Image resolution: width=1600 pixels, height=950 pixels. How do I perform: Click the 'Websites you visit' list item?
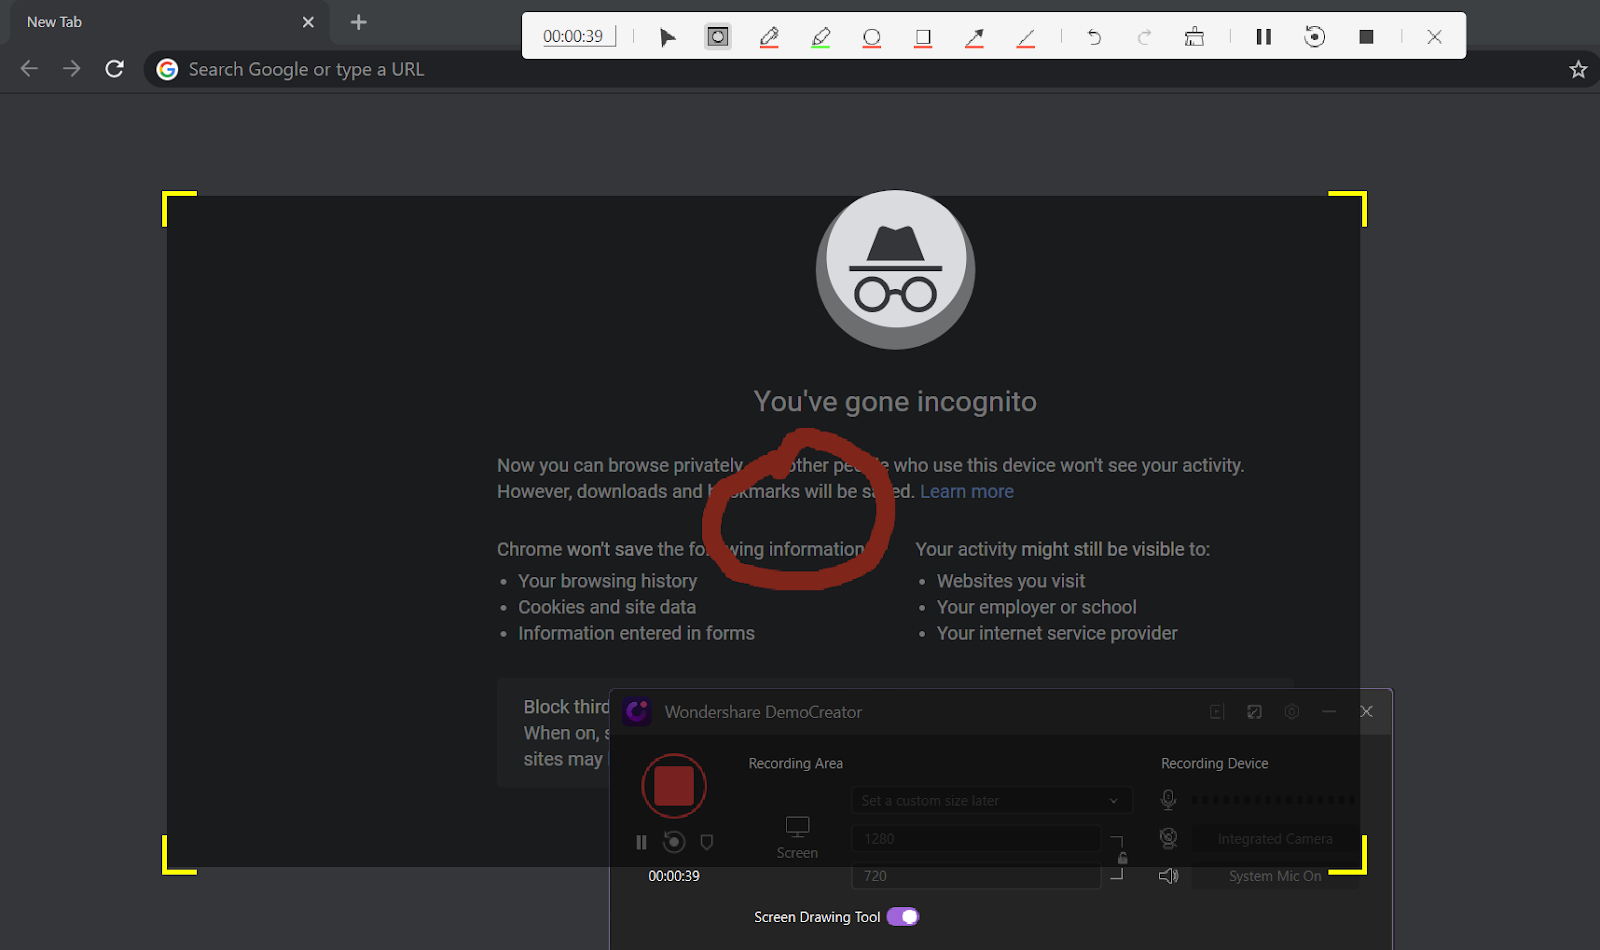point(1011,581)
